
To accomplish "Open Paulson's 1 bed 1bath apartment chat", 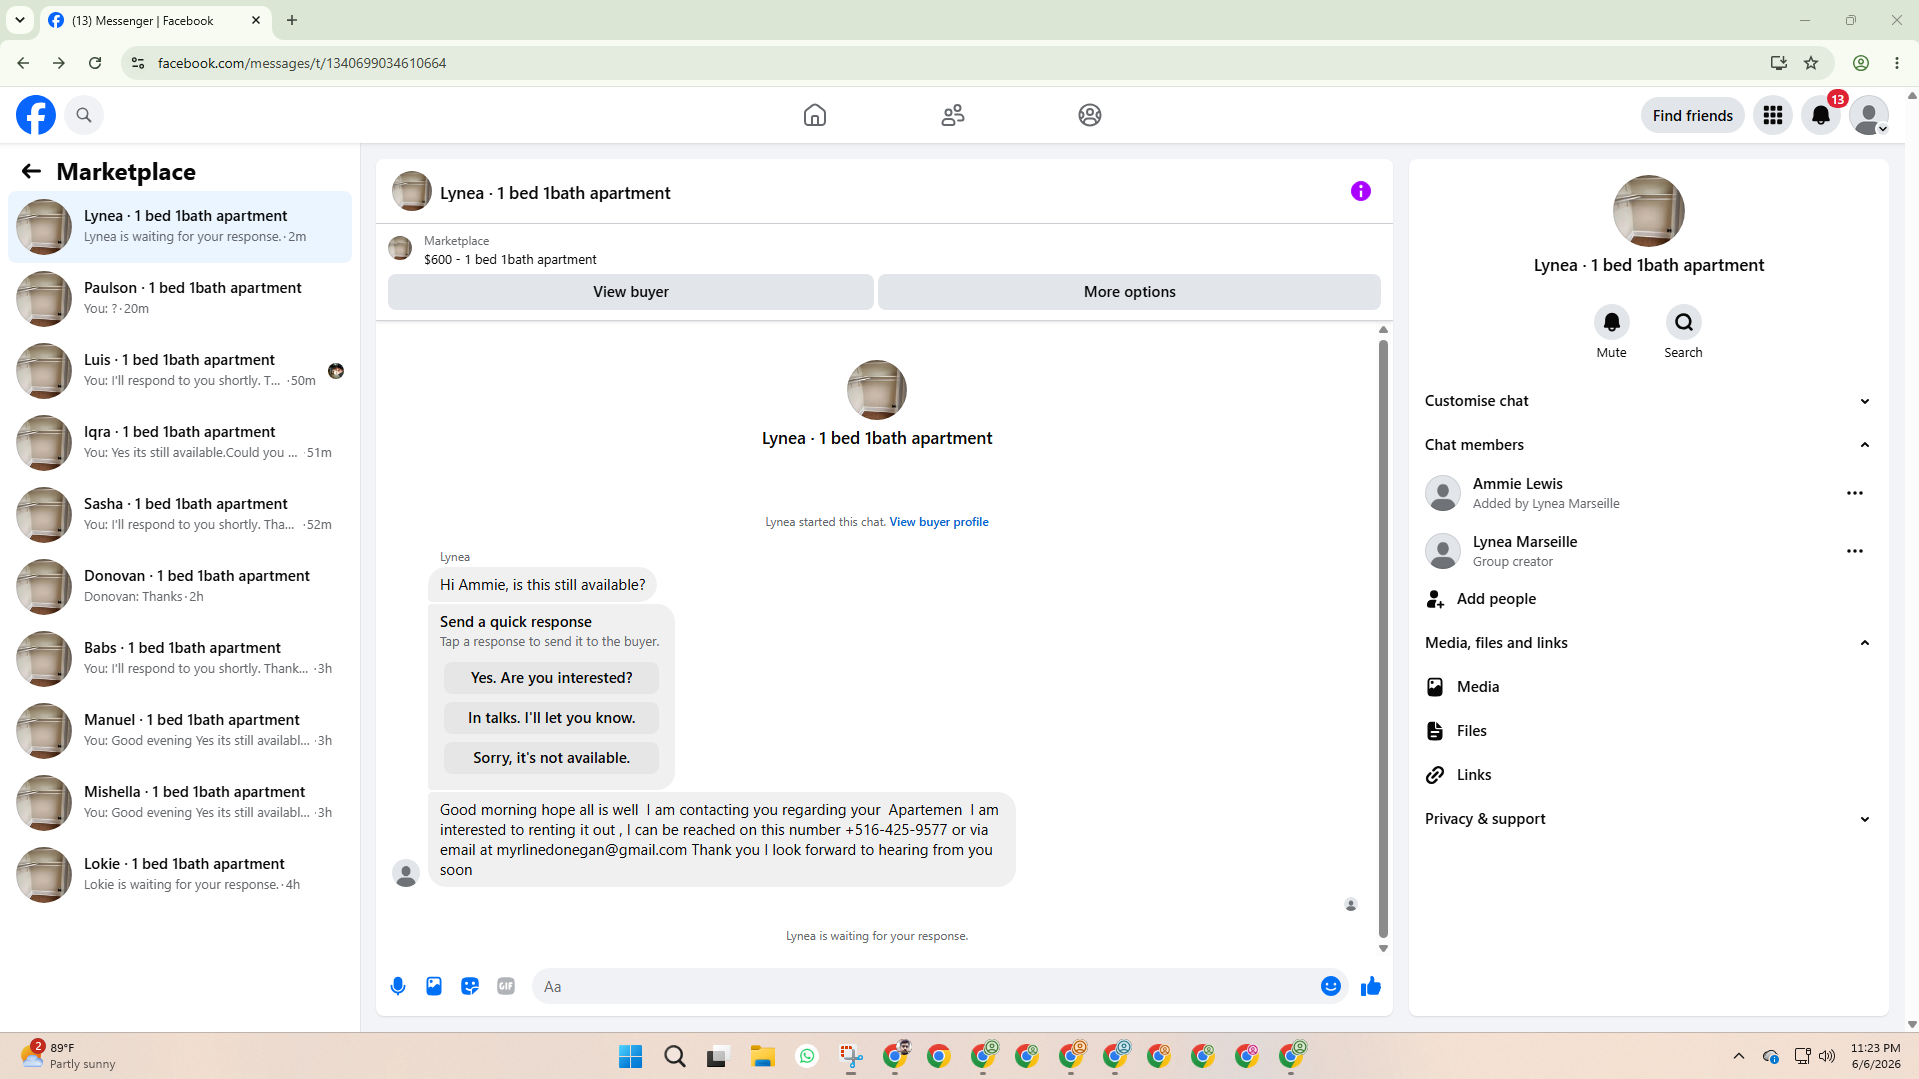I will coord(180,299).
